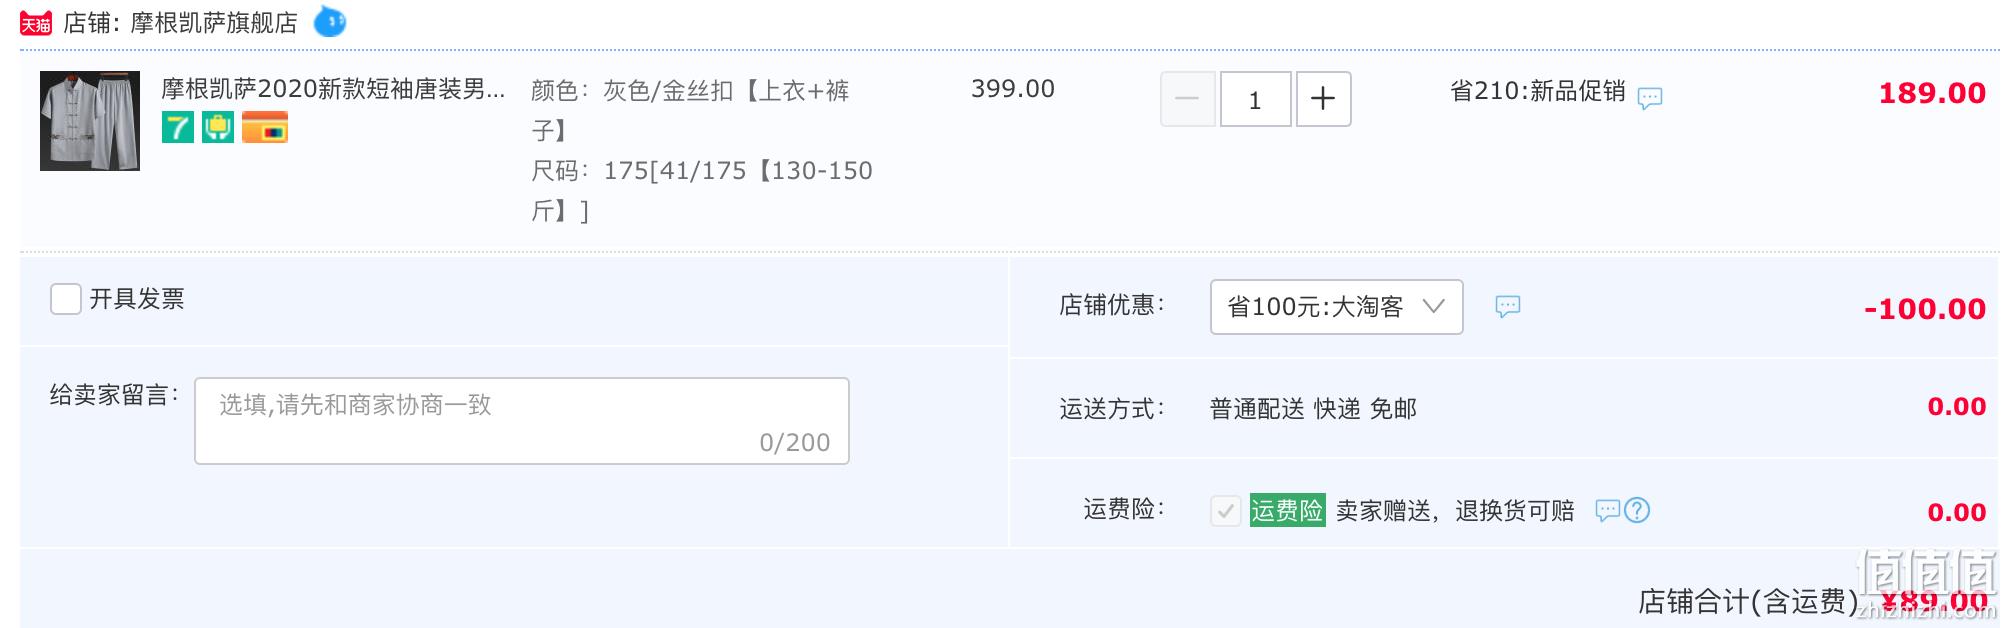
Task: Click the green 运费险 tag label
Action: click(1287, 511)
